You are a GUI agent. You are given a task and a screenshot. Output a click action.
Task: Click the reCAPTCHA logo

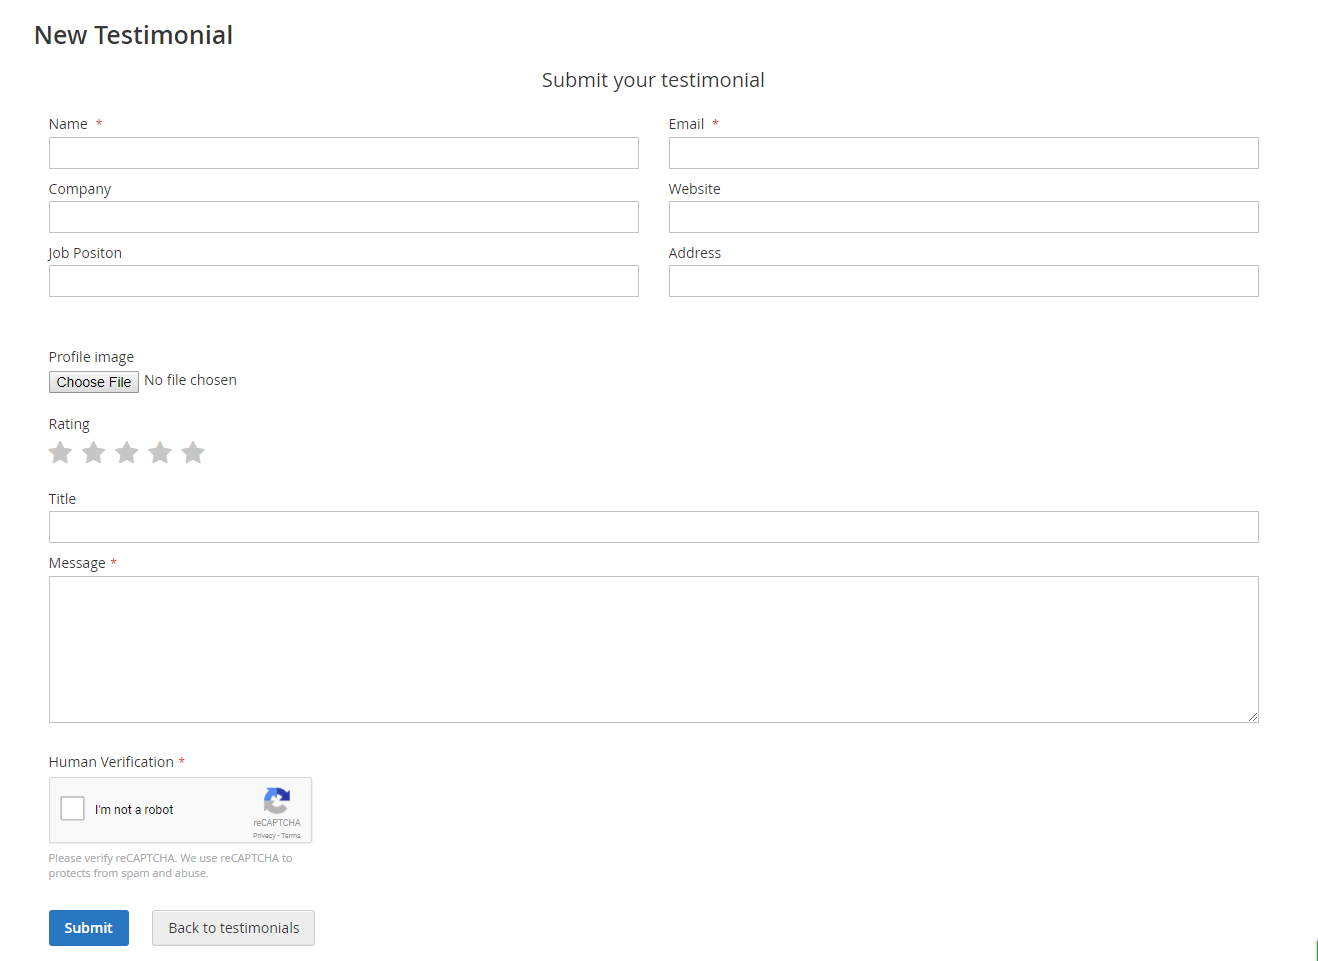(277, 801)
